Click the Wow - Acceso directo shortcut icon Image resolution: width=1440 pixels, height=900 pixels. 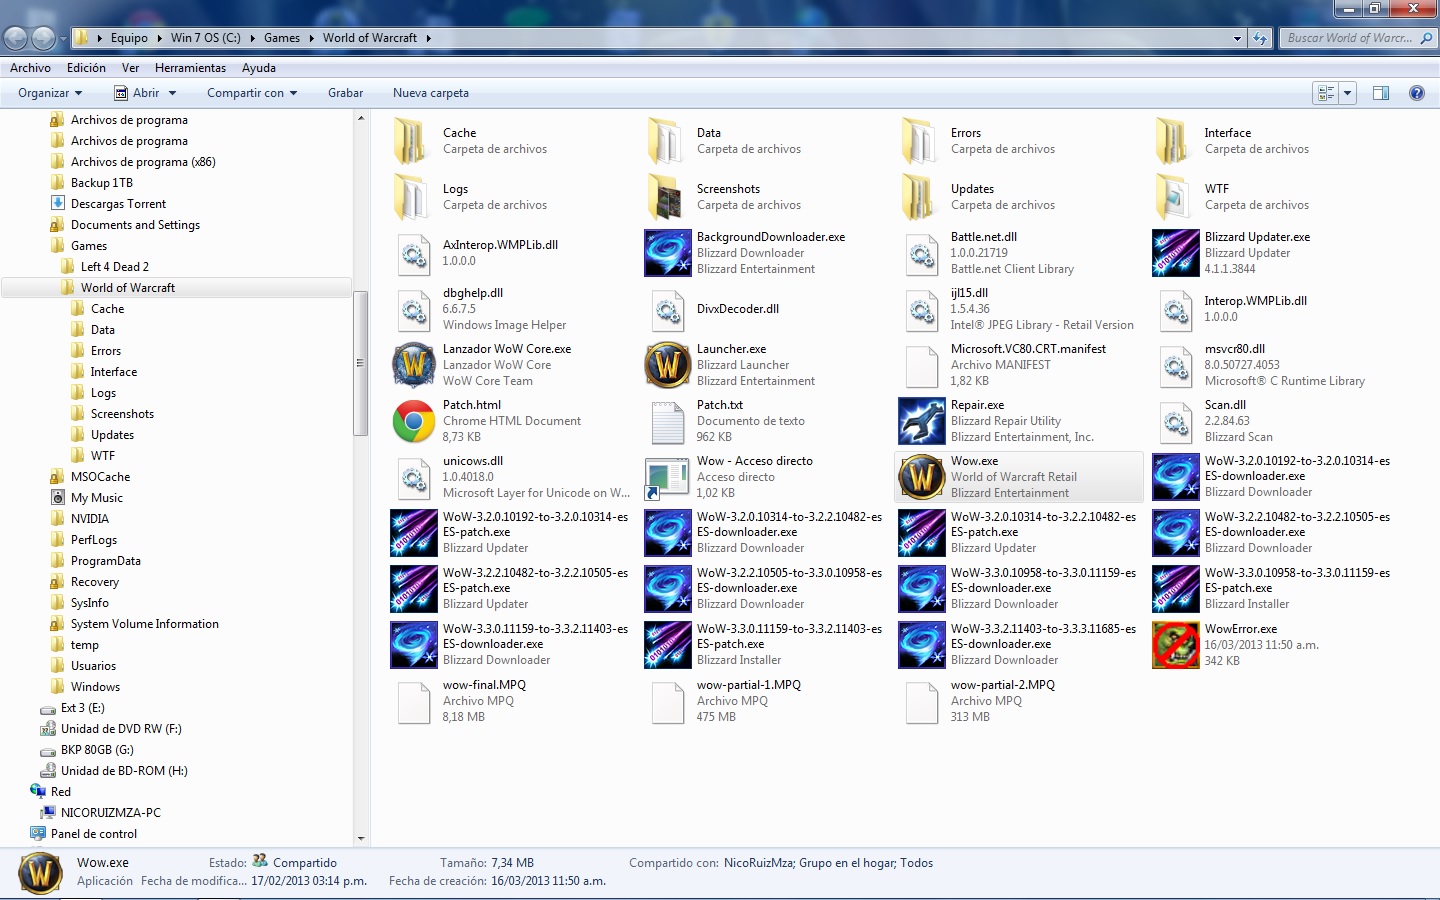[667, 477]
